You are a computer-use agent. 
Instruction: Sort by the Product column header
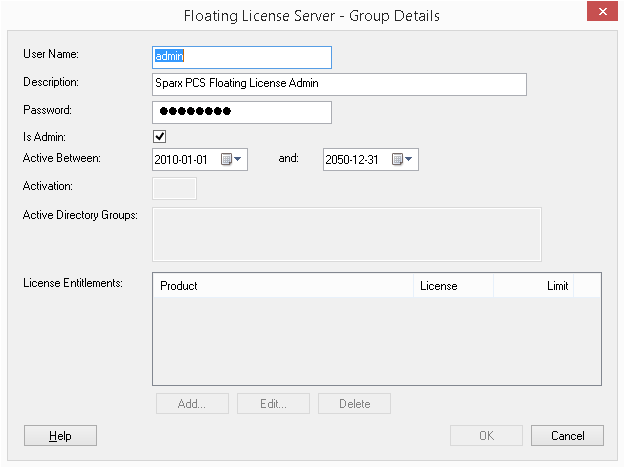(x=282, y=286)
